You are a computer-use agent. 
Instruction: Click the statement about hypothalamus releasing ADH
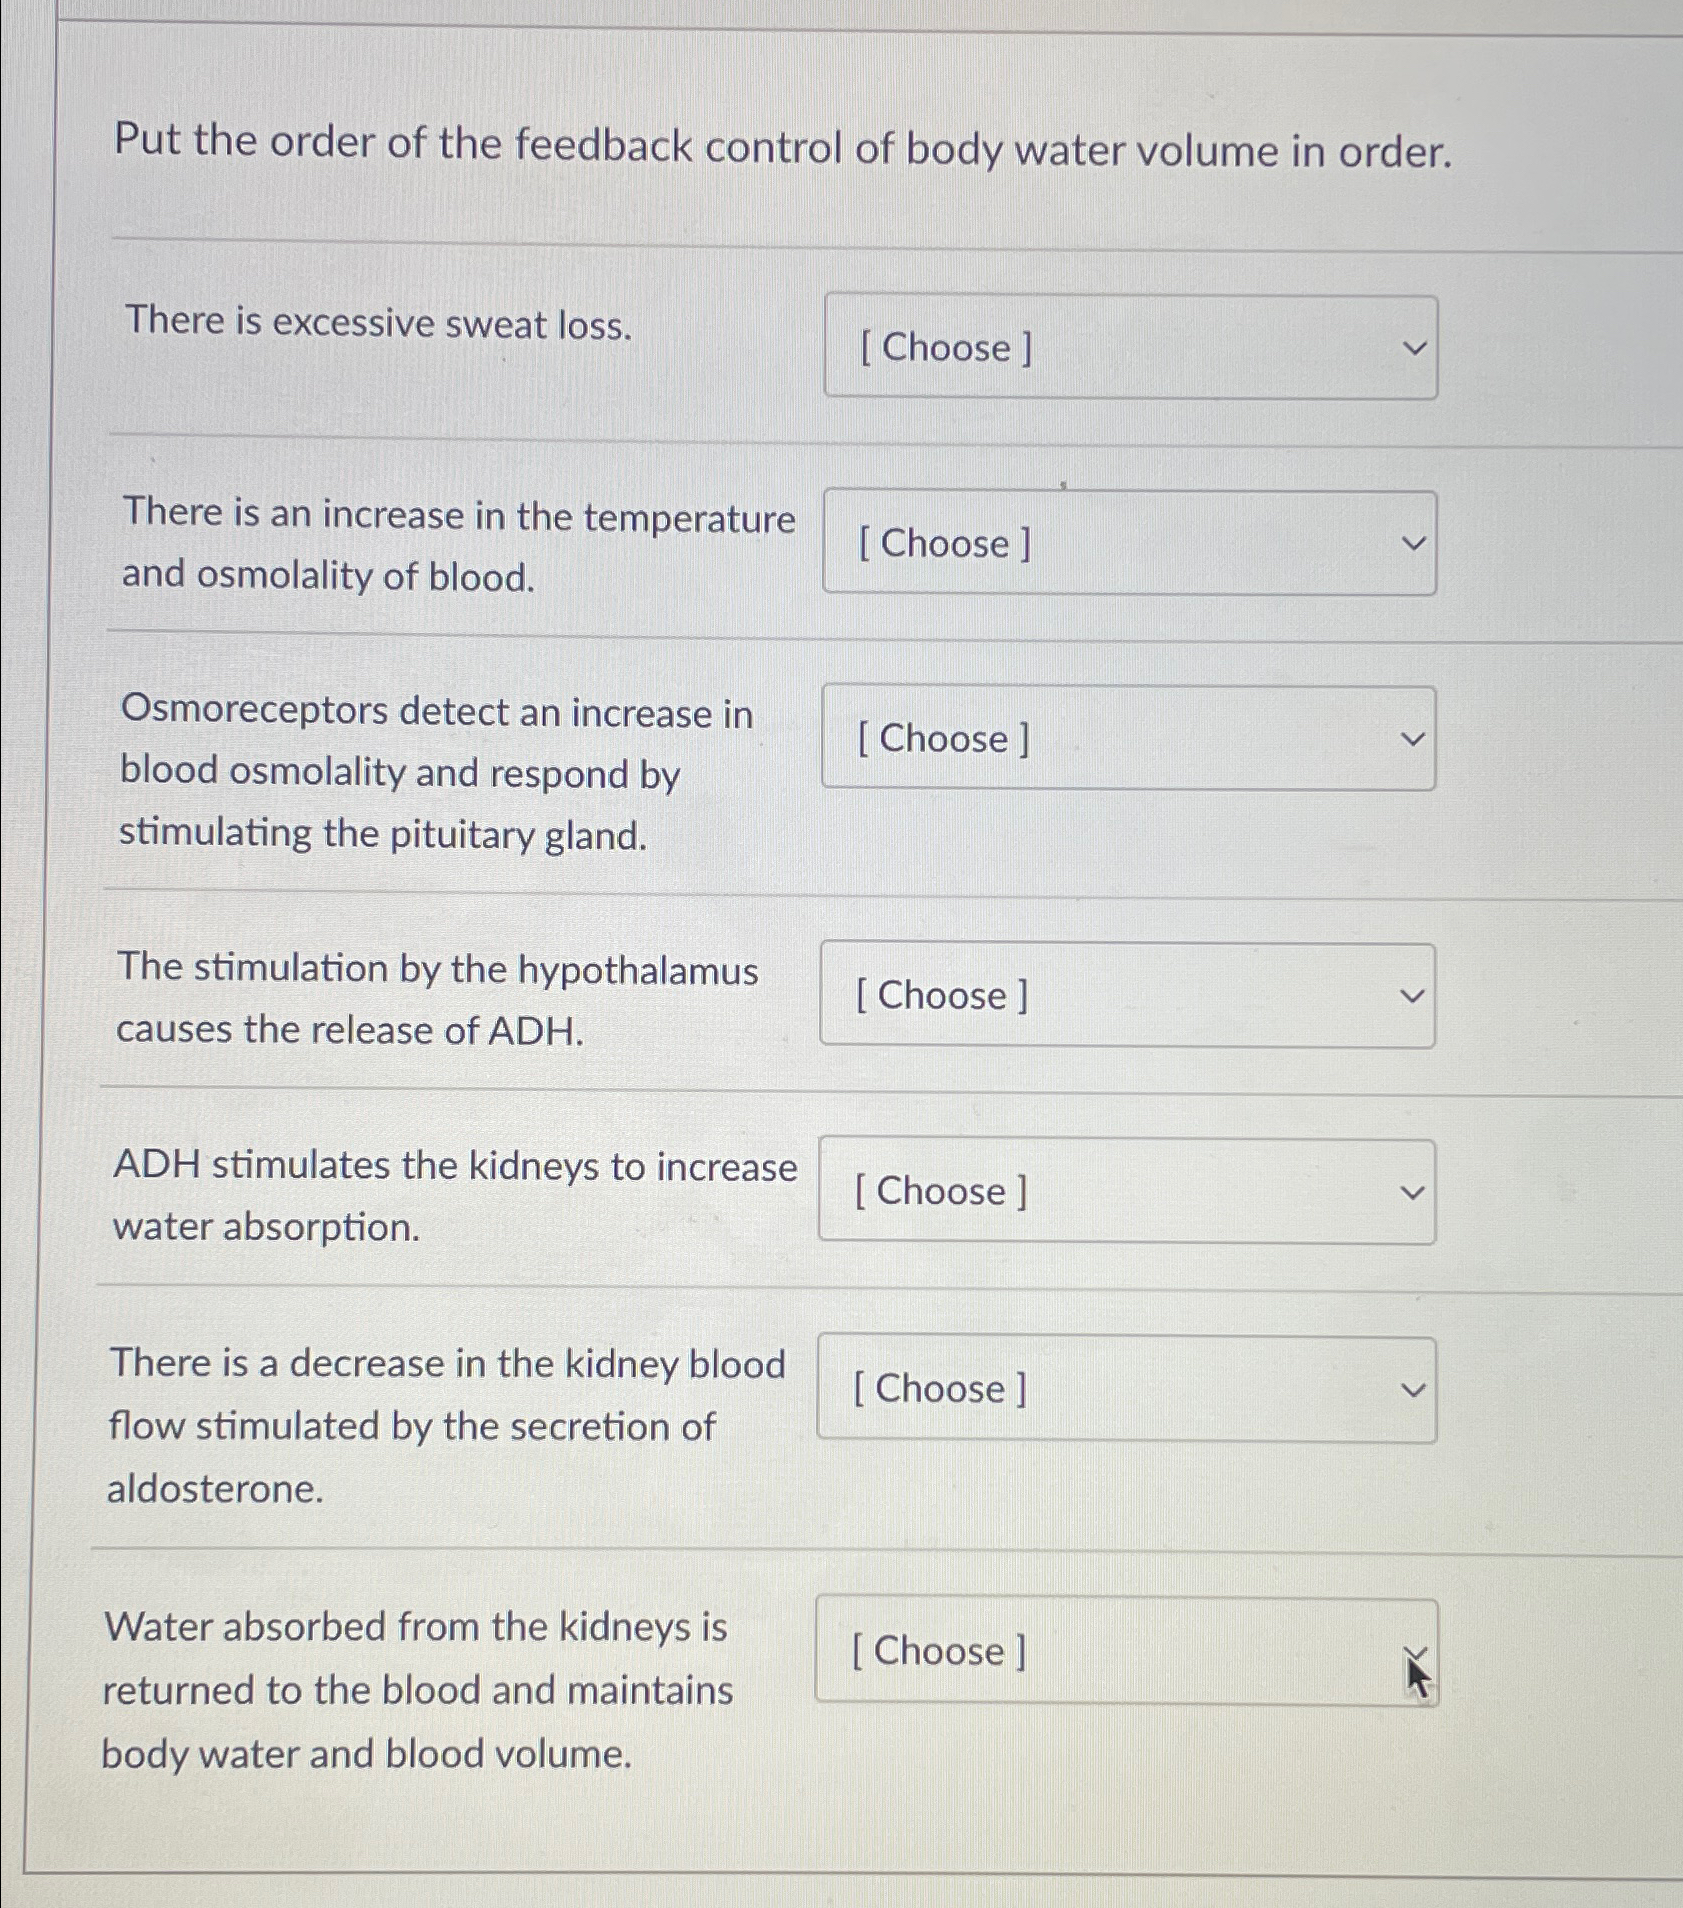(x=437, y=999)
